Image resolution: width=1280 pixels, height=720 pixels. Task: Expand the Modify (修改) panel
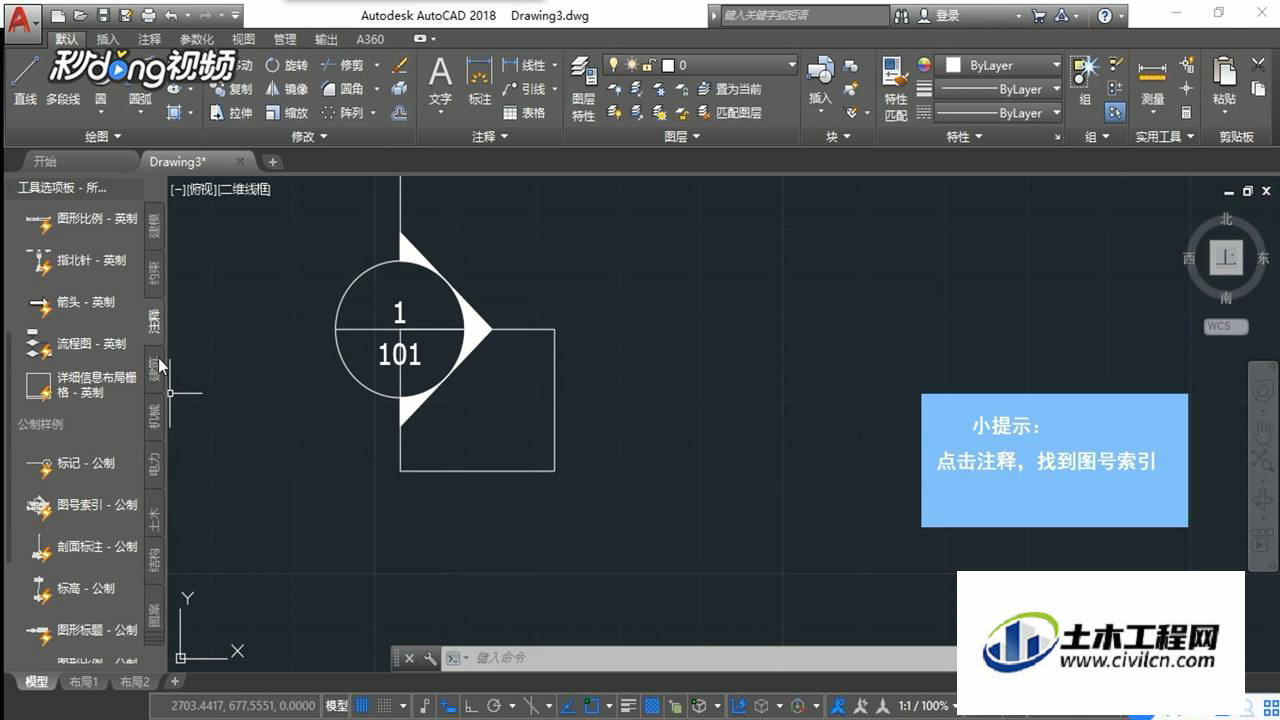click(x=309, y=137)
